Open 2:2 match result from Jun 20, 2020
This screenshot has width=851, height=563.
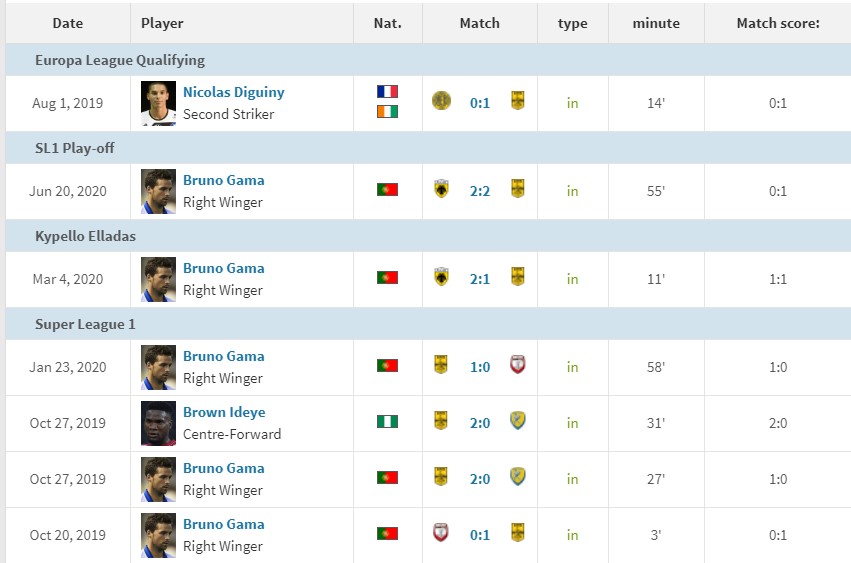tap(480, 191)
